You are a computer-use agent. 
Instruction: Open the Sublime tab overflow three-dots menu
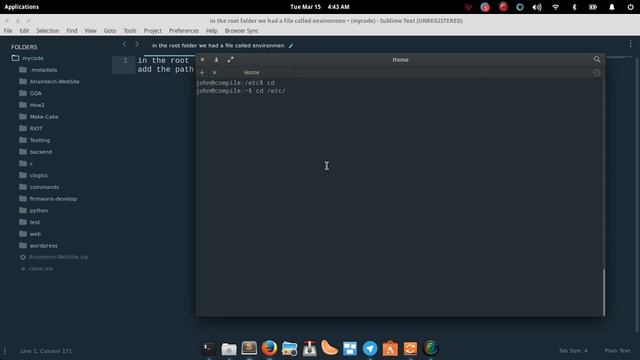pos(631,44)
